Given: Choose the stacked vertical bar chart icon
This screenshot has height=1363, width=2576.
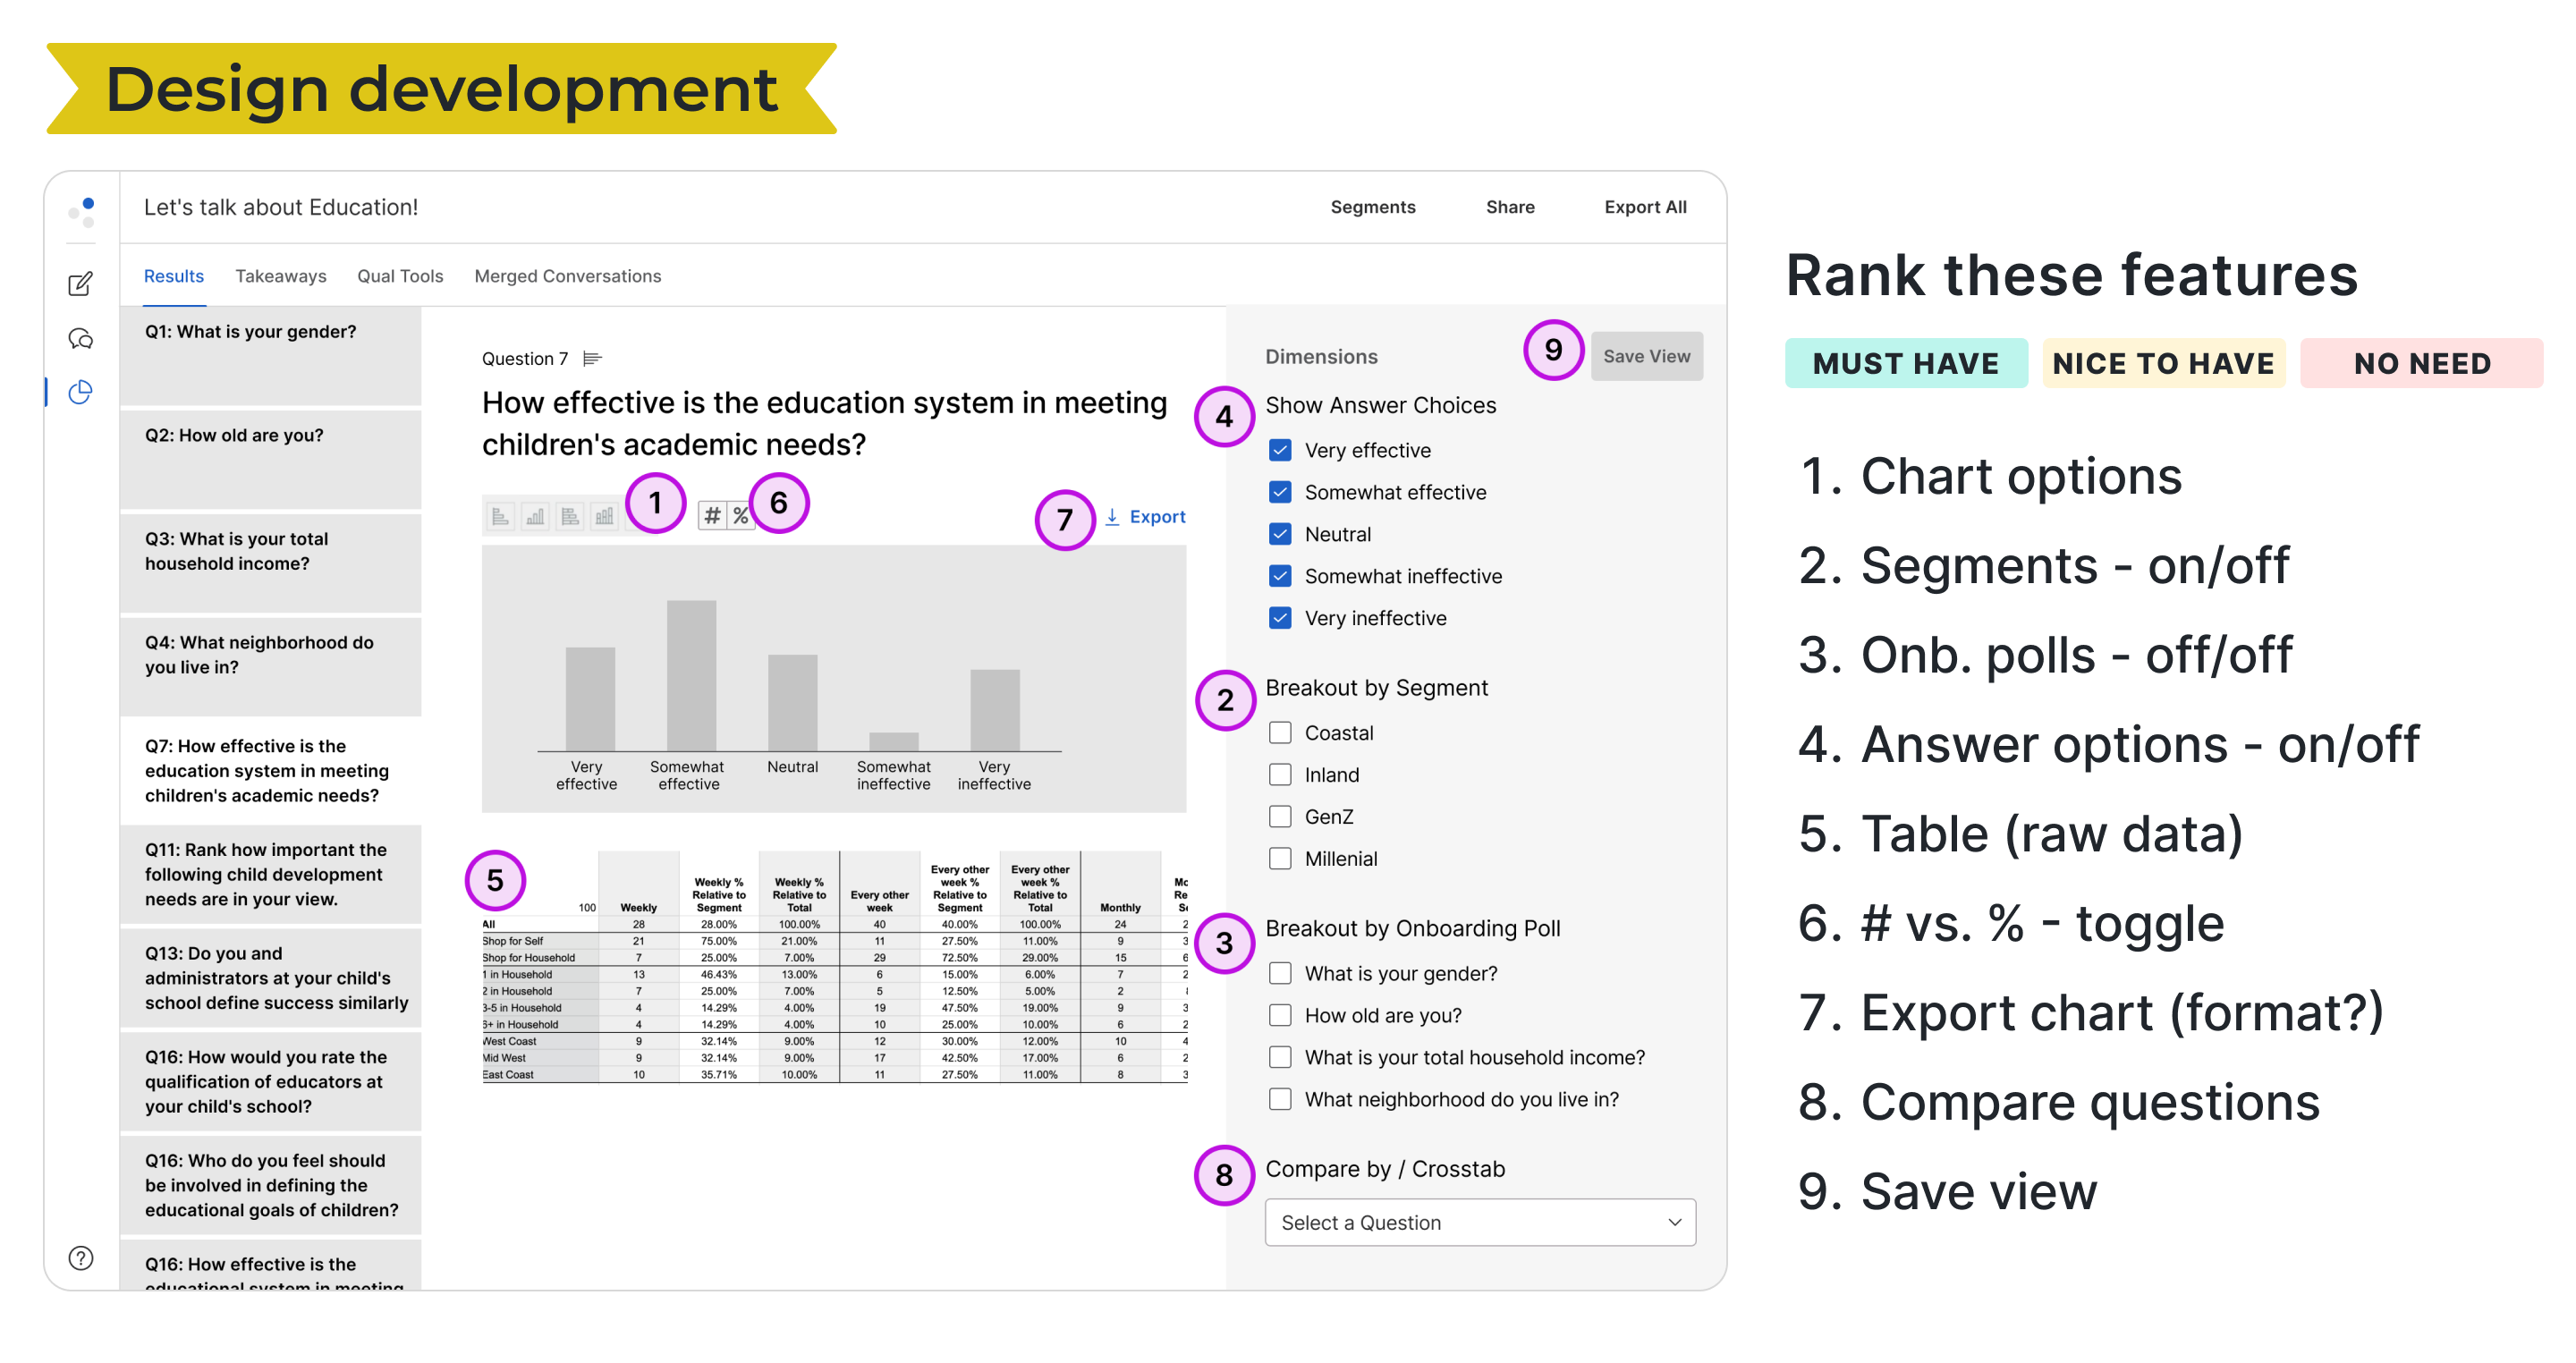Looking at the screenshot, I should point(604,516).
